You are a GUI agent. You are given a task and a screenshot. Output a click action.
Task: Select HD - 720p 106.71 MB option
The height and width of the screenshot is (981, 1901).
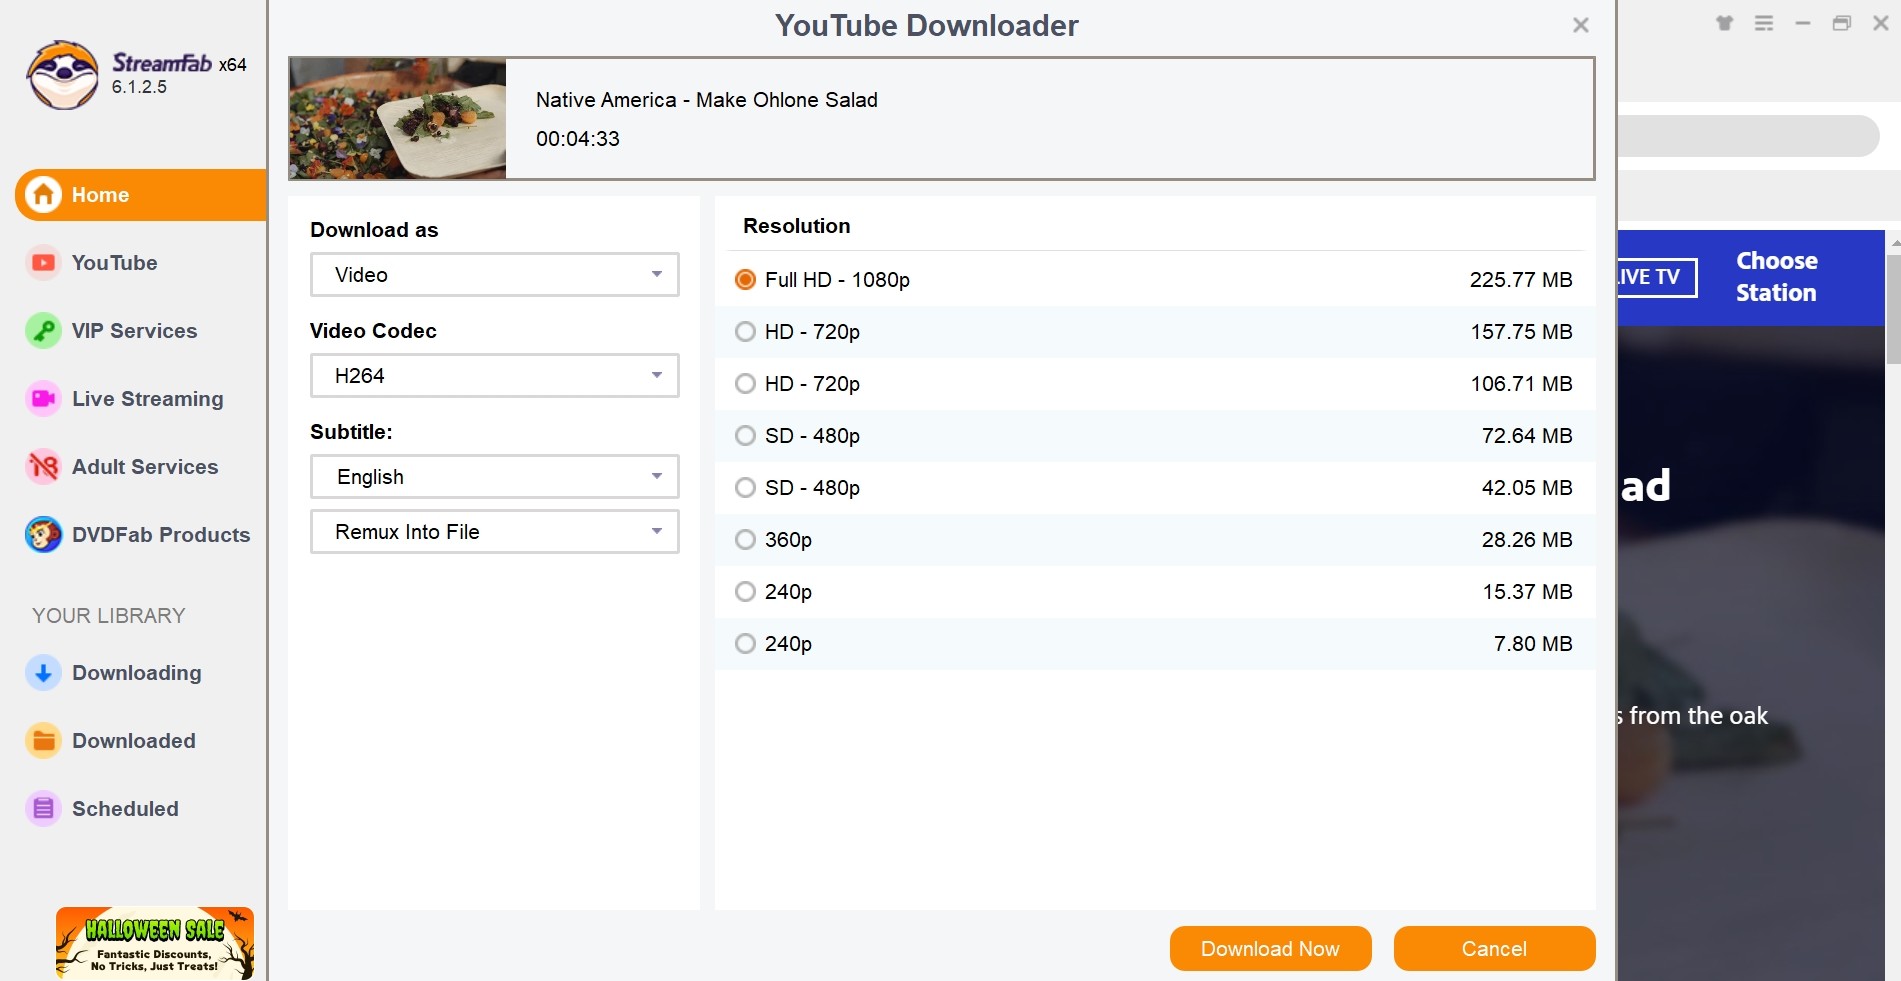(x=1155, y=384)
